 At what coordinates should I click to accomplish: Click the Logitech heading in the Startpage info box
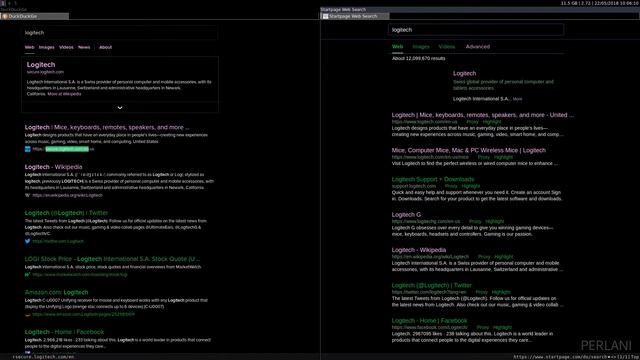click(x=464, y=73)
